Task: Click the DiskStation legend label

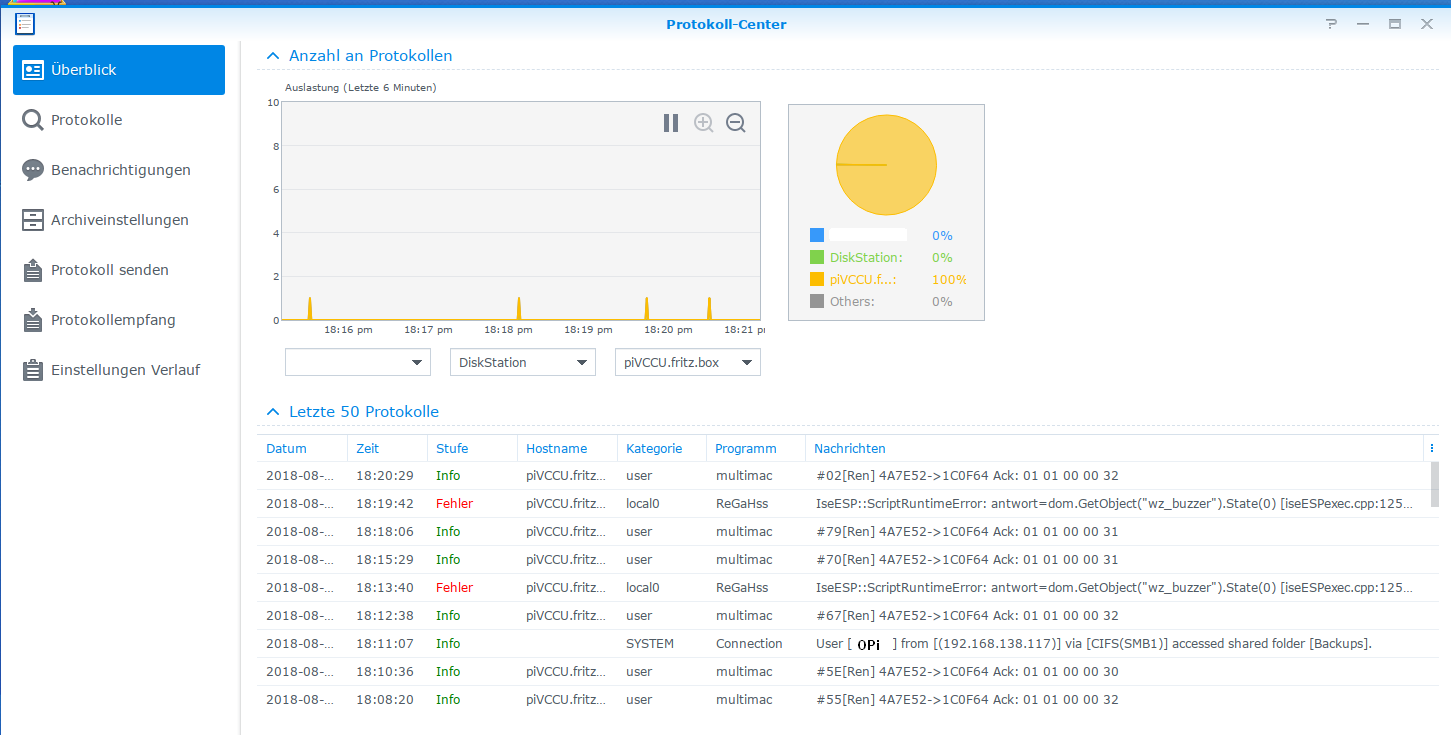Action: (x=866, y=257)
